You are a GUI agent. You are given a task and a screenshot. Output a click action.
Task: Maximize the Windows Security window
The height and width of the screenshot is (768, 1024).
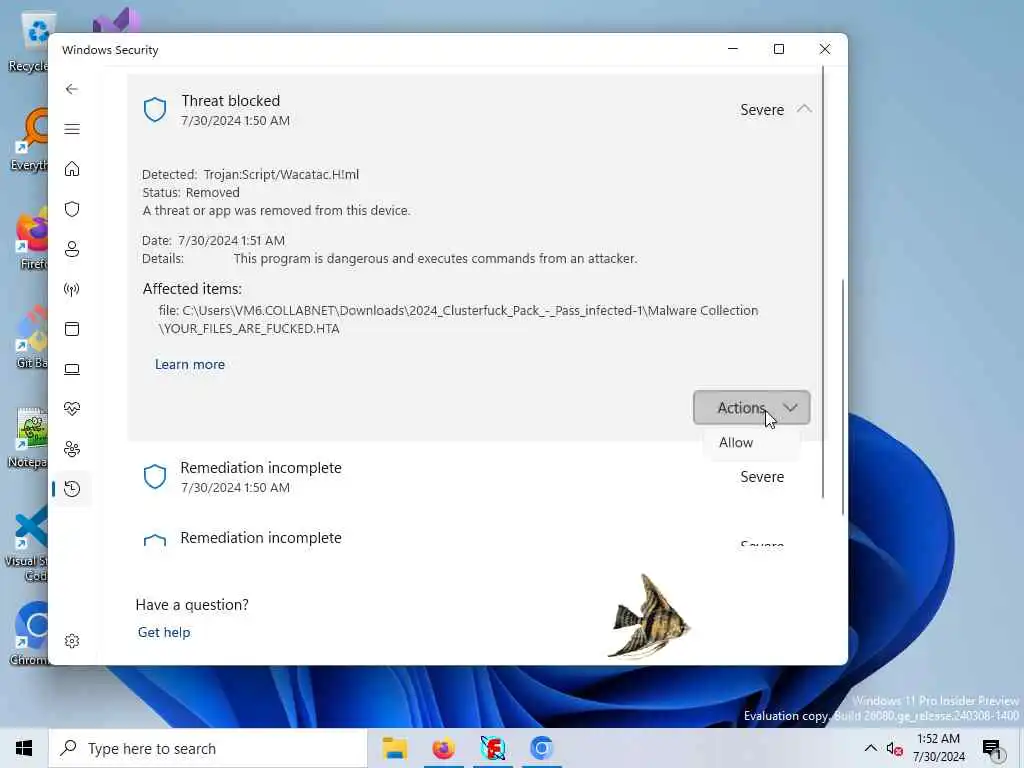click(778, 49)
